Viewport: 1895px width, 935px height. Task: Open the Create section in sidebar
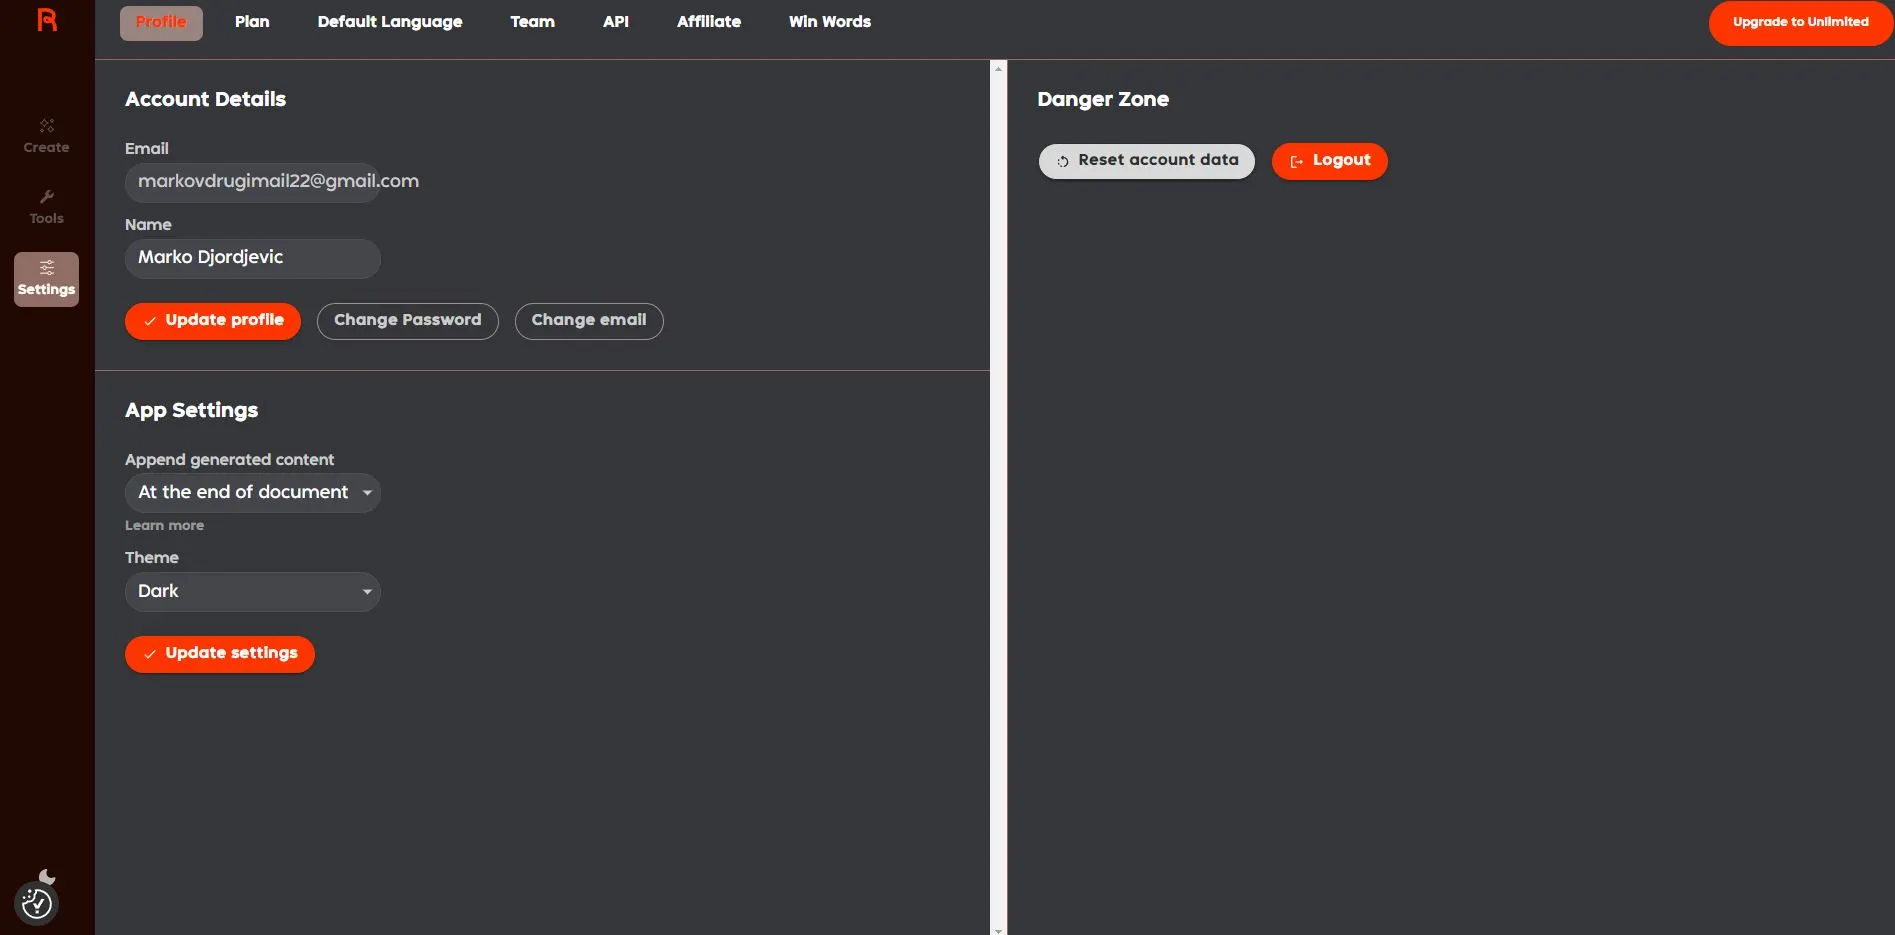pyautogui.click(x=47, y=137)
